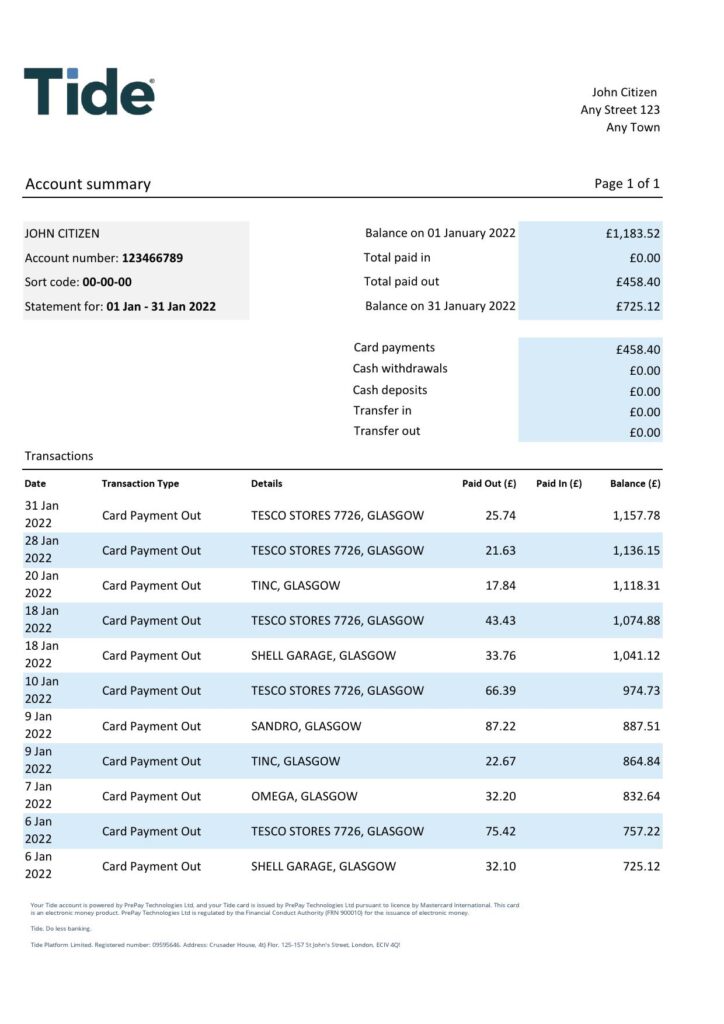
Task: Click the Balance (£) column header
Action: click(635, 484)
